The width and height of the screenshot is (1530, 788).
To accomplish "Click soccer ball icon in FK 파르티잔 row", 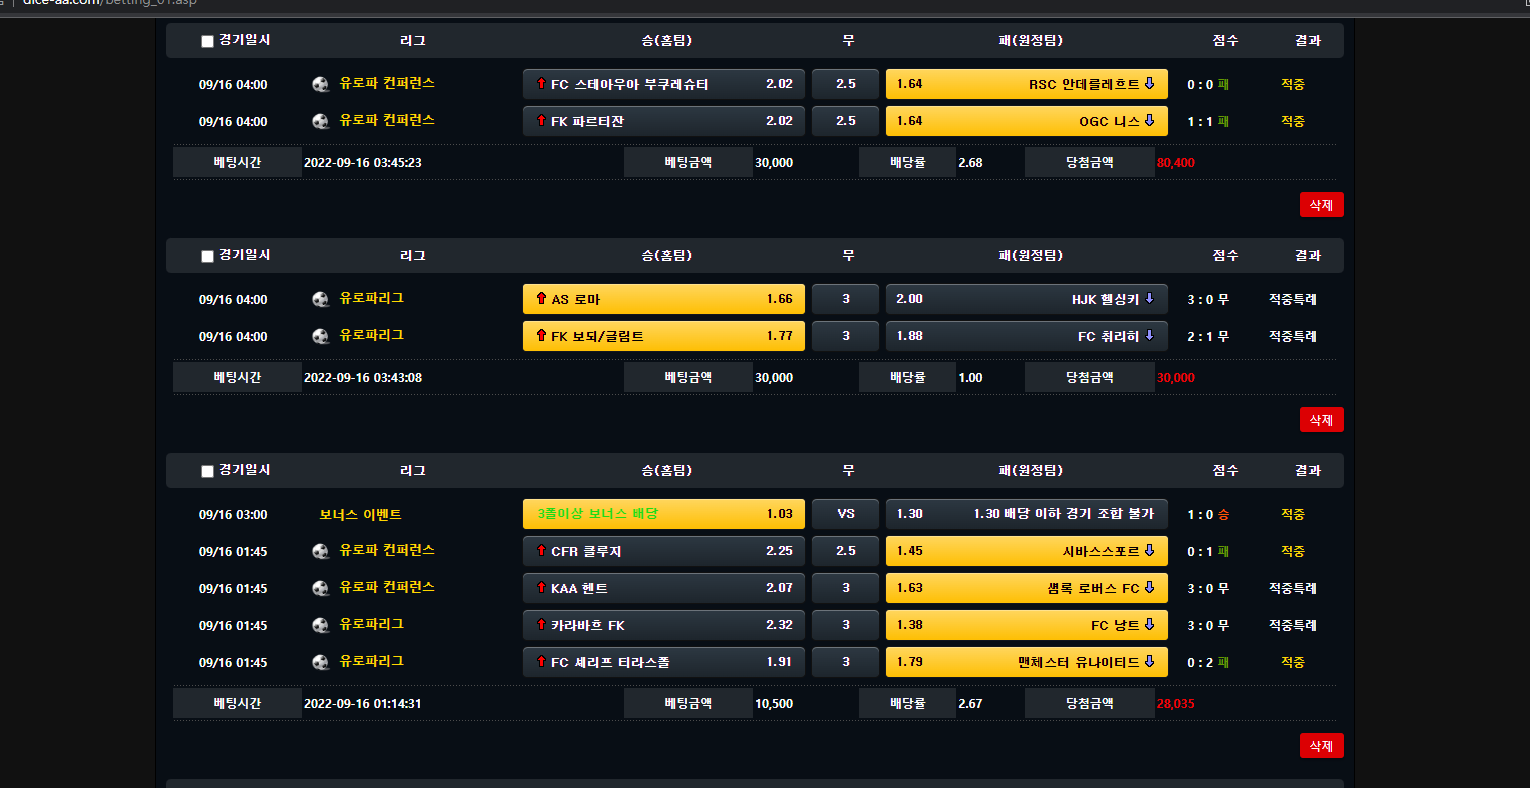I will [x=321, y=121].
